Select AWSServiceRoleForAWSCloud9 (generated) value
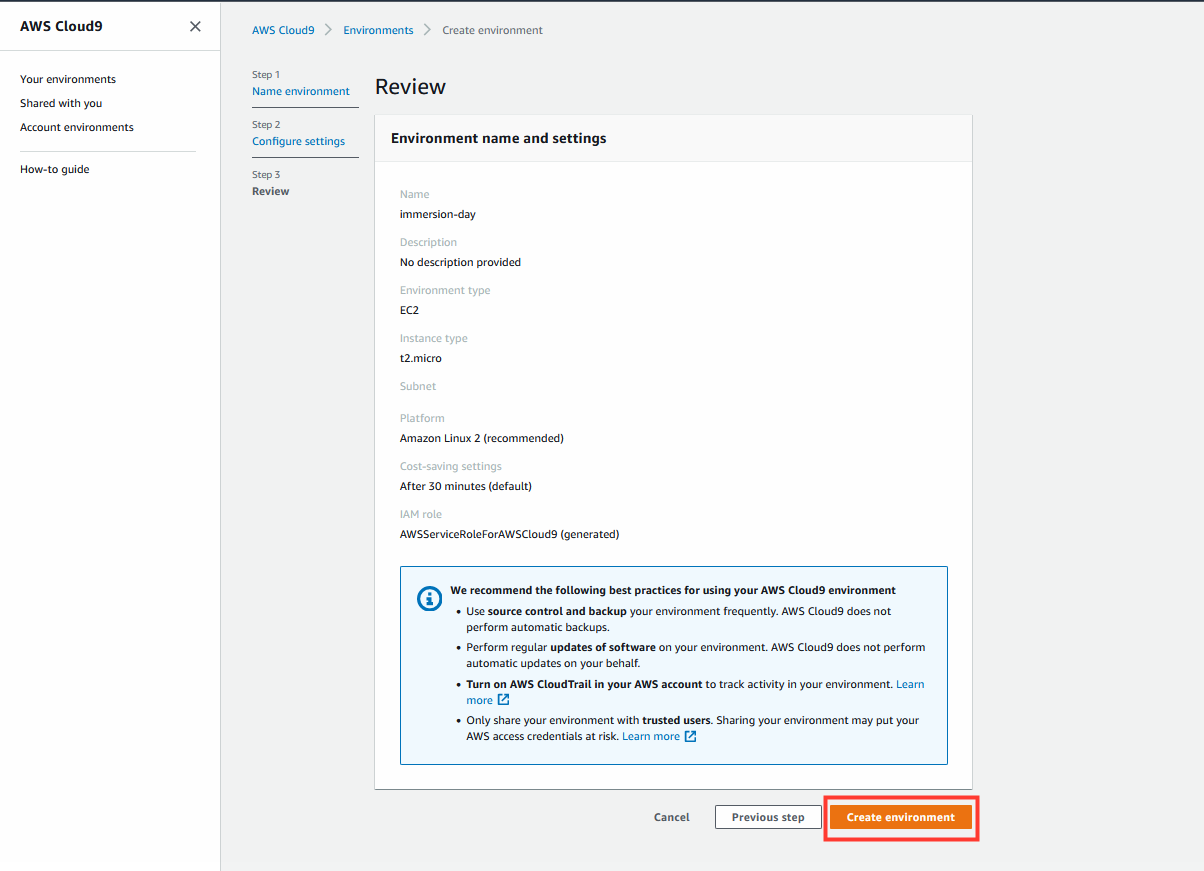 click(510, 534)
